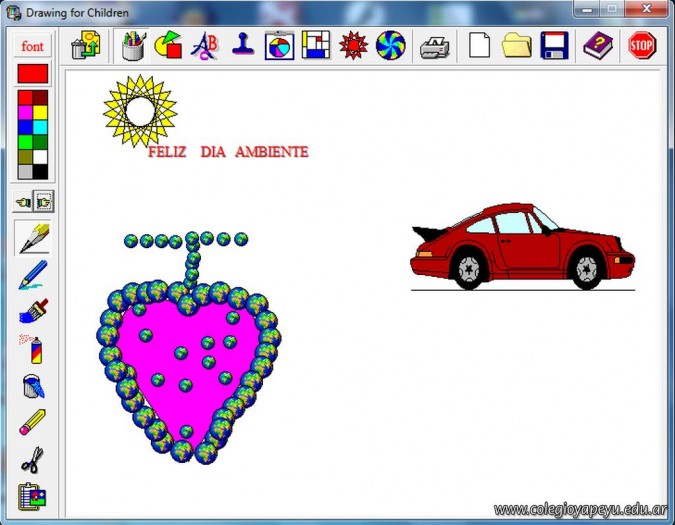
Task: Click the red starburst effects icon
Action: pyautogui.click(x=353, y=45)
